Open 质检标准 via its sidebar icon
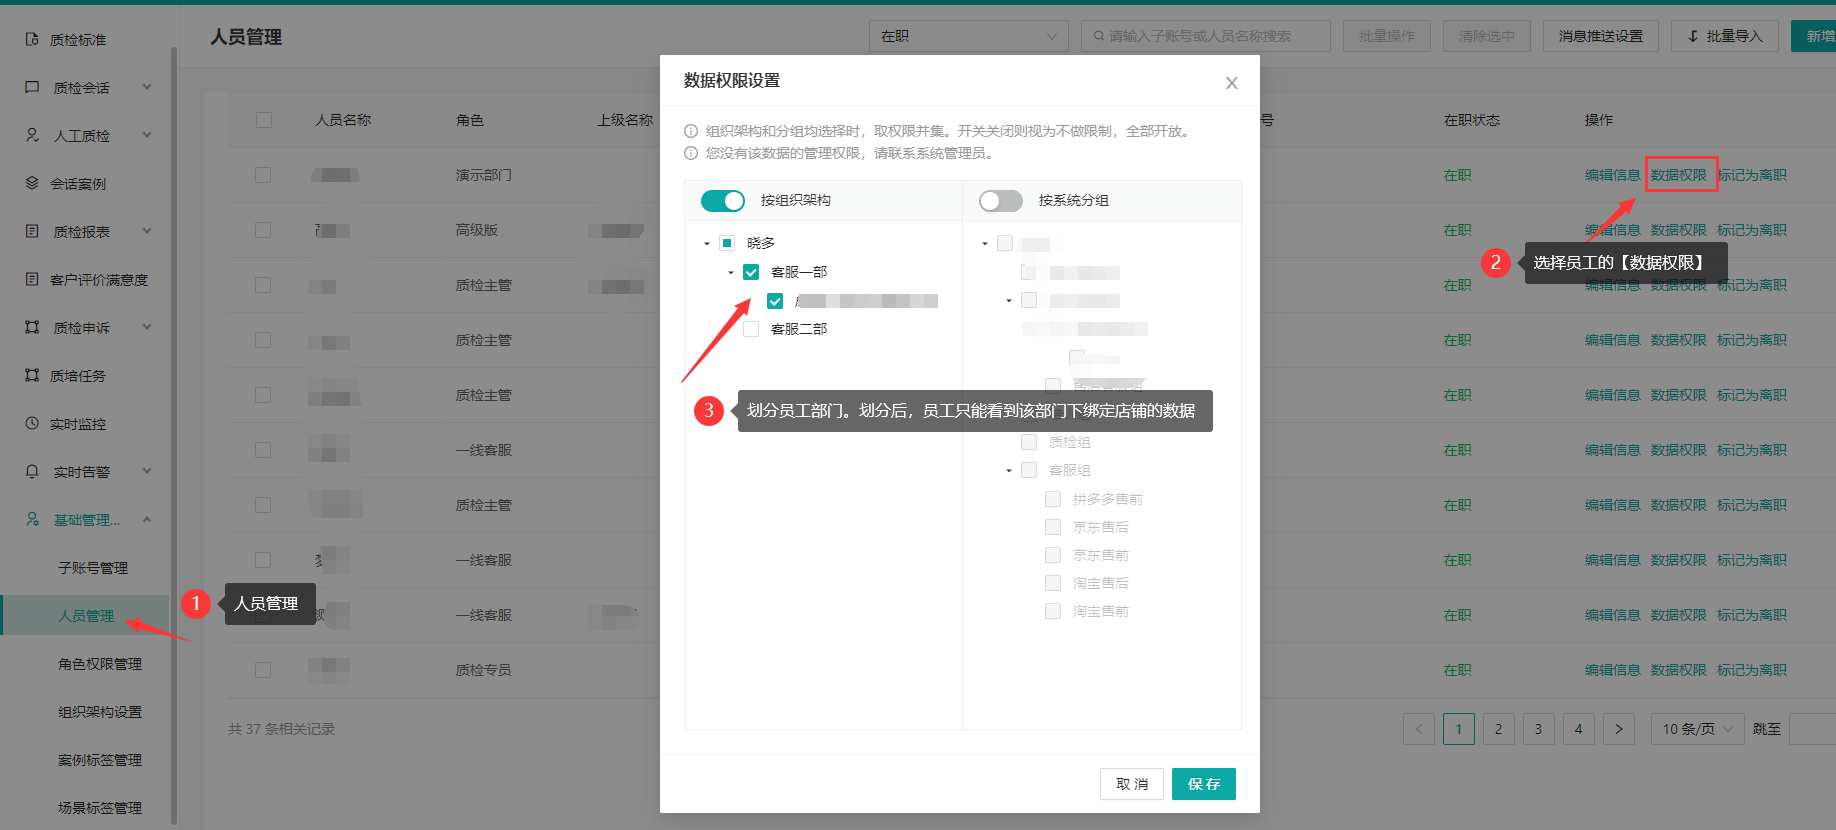This screenshot has height=830, width=1836. point(32,39)
